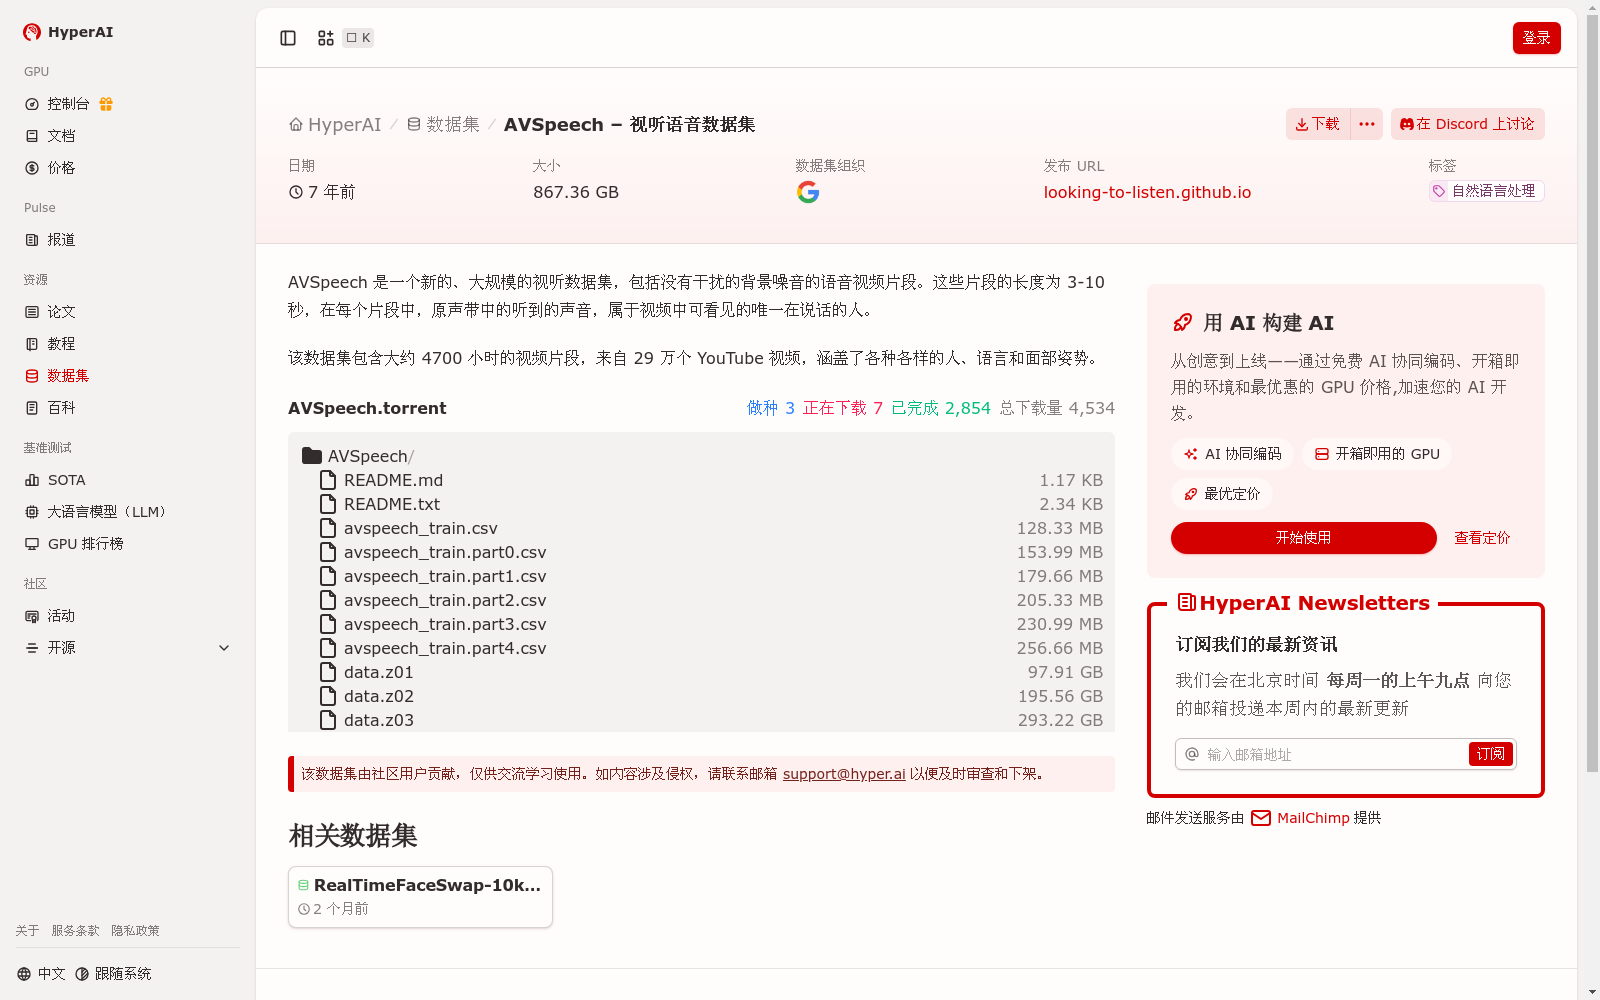Image resolution: width=1600 pixels, height=1000 pixels.
Task: Open 百科 sidebar item
Action: click(50, 408)
